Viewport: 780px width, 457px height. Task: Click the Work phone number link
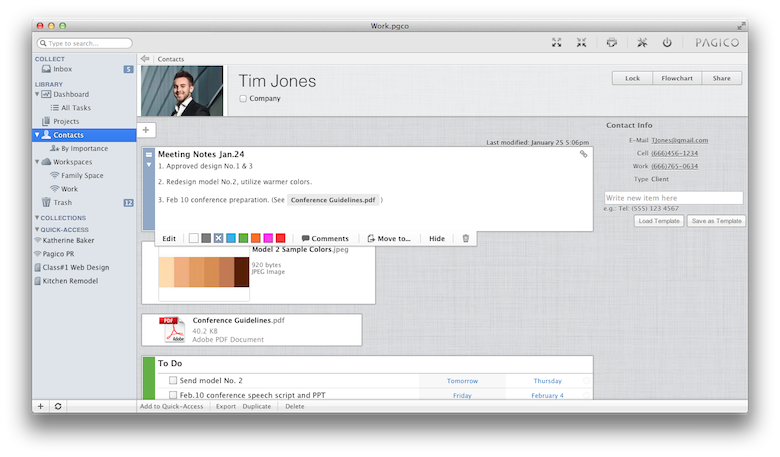pos(675,166)
